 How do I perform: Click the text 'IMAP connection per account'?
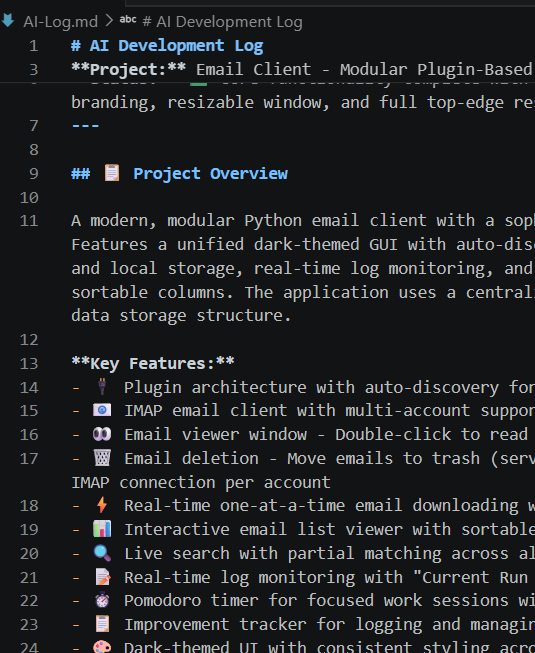201,482
